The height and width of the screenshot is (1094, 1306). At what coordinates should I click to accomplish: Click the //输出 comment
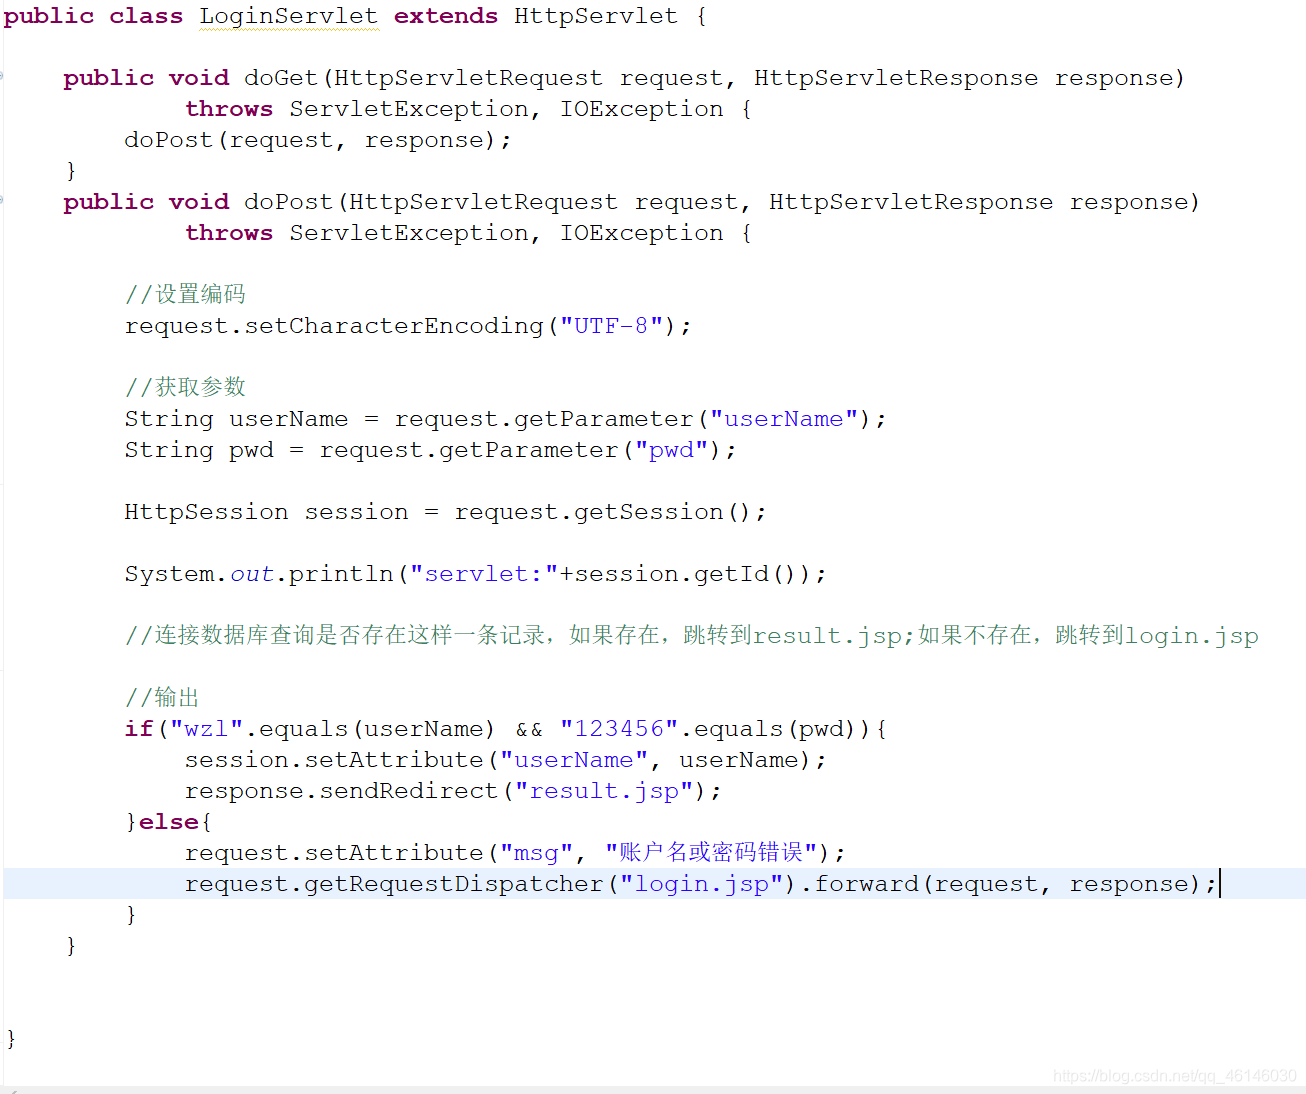163,697
